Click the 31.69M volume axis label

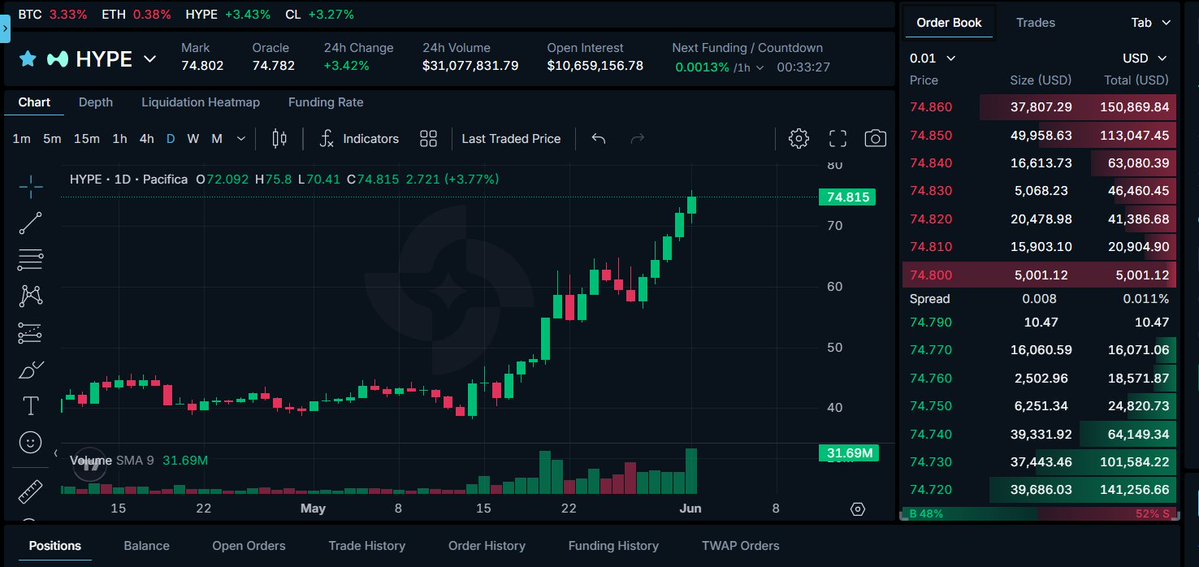tap(848, 453)
